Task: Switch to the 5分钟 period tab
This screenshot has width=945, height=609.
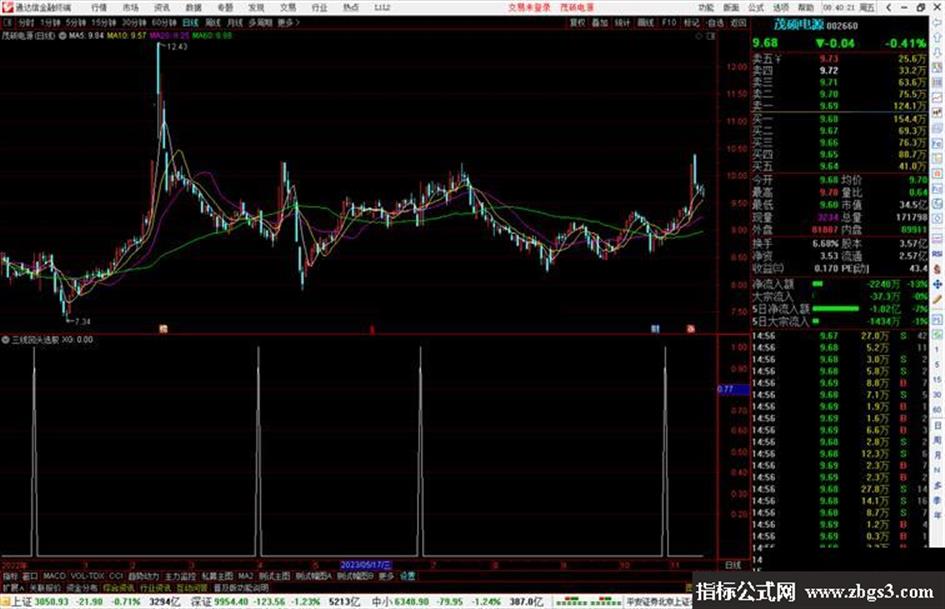Action: tap(76, 22)
